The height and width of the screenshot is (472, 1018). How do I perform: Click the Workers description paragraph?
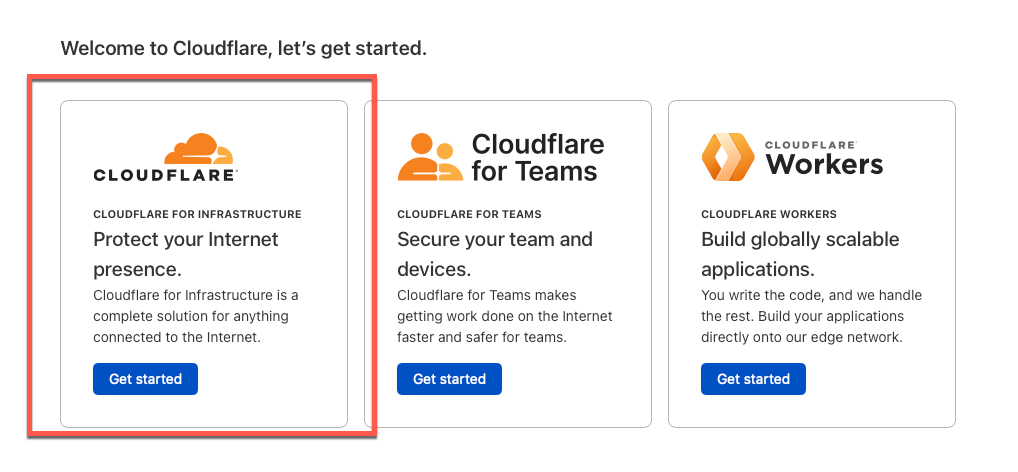tap(812, 316)
